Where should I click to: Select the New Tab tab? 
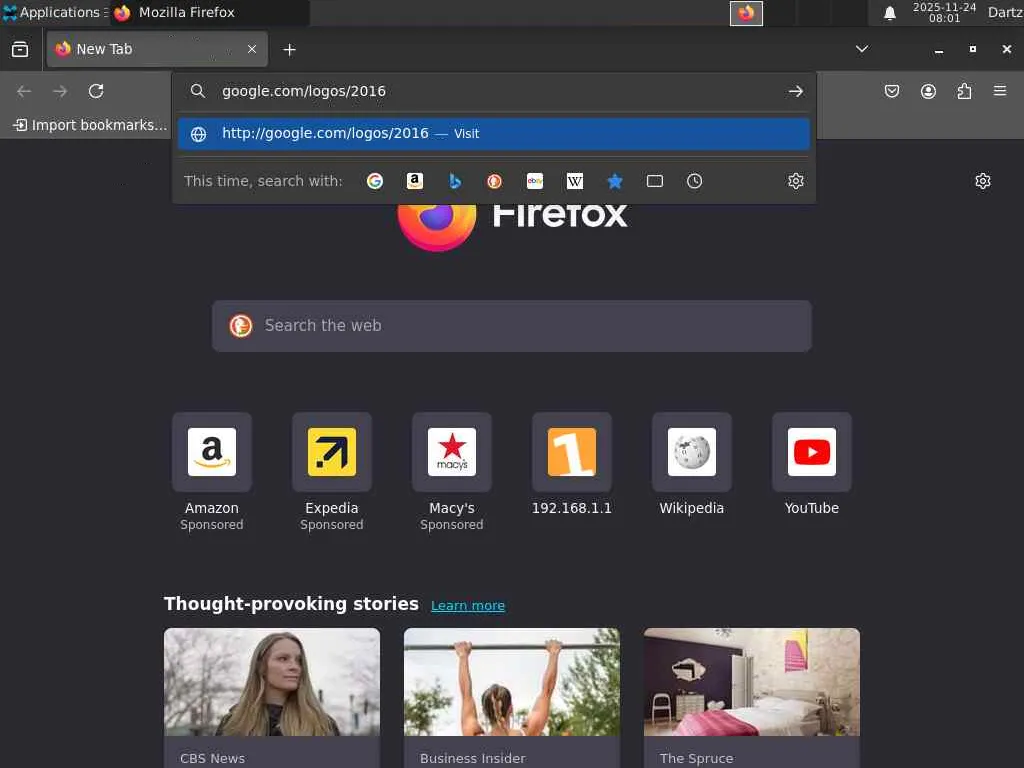point(157,49)
